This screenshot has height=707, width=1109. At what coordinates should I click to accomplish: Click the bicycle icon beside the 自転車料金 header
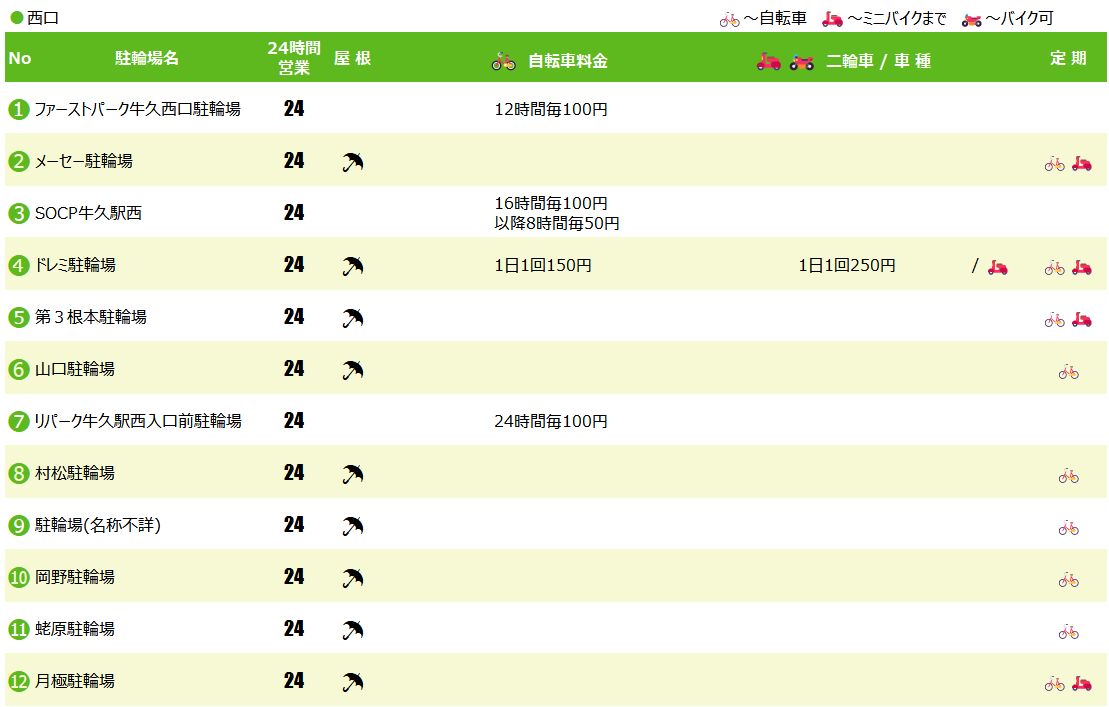(x=503, y=61)
